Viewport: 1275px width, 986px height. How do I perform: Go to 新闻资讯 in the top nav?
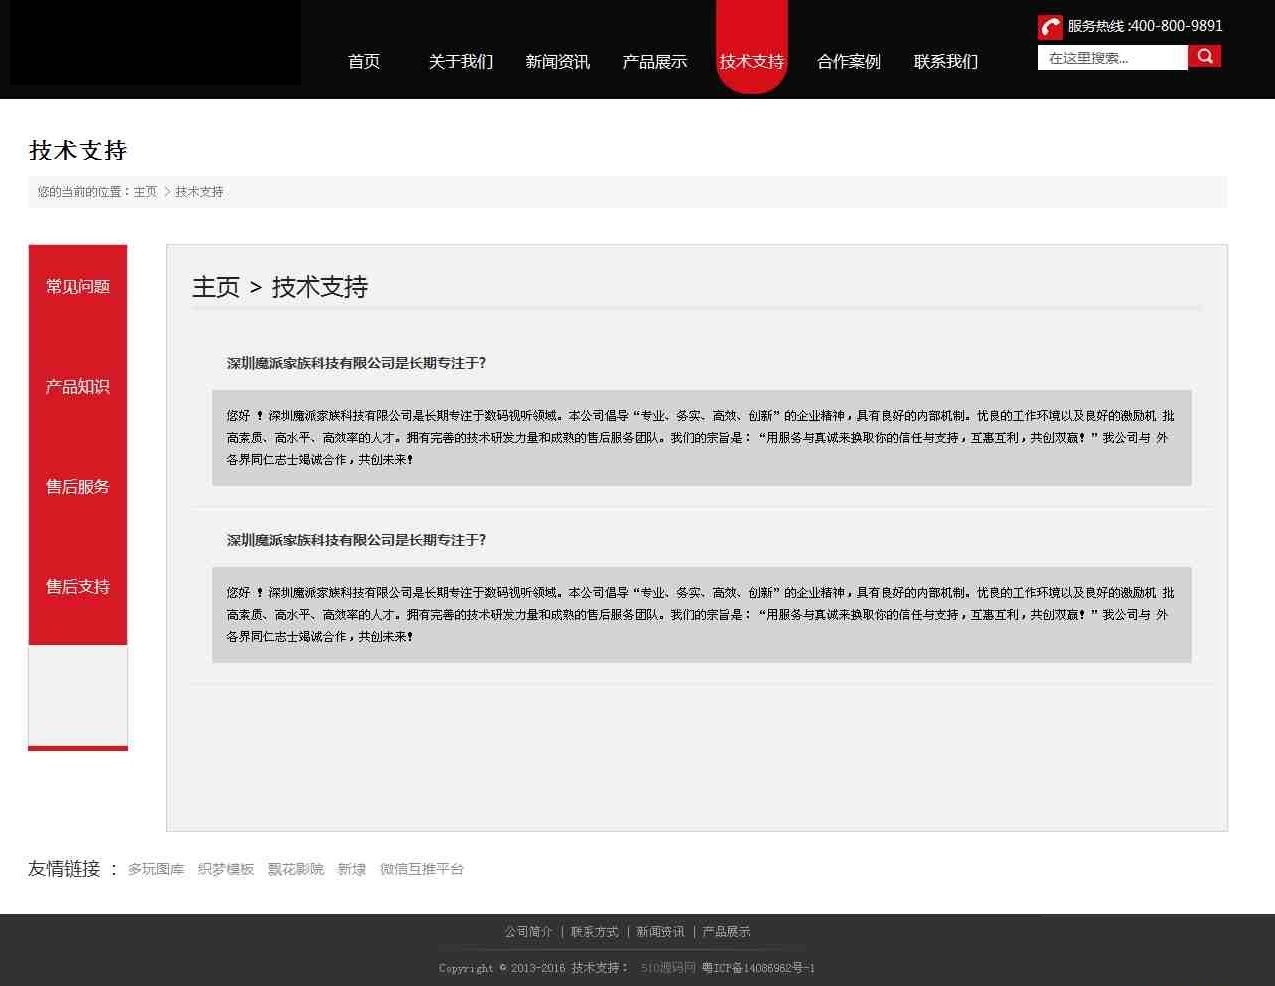558,62
